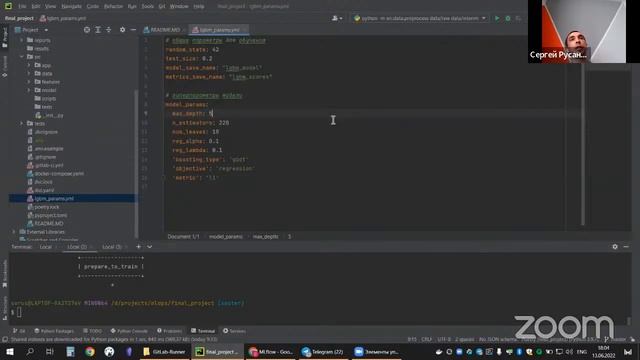Open the Windows Start menu
Image resolution: width=640 pixels, height=360 pixels.
click(x=10, y=352)
